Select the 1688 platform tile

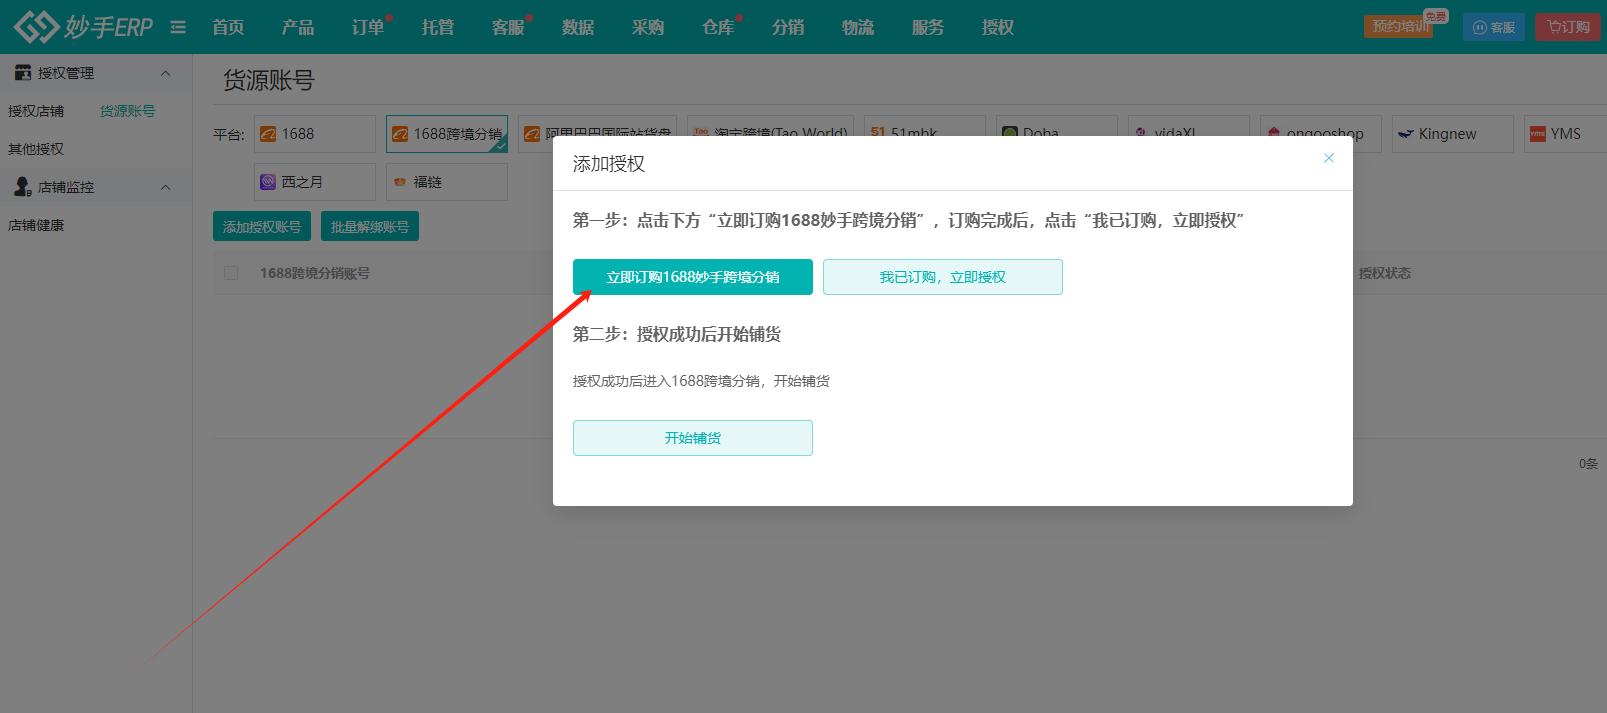pyautogui.click(x=315, y=134)
